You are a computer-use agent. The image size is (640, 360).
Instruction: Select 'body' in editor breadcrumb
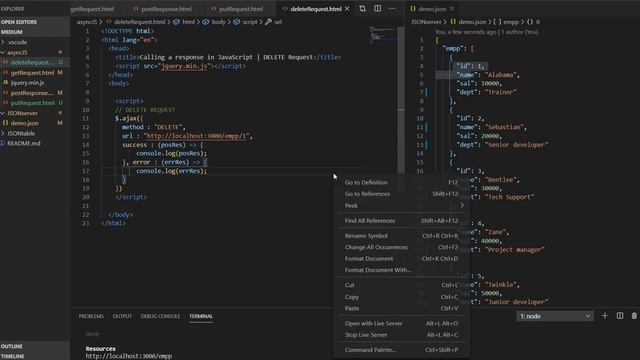tap(218, 22)
